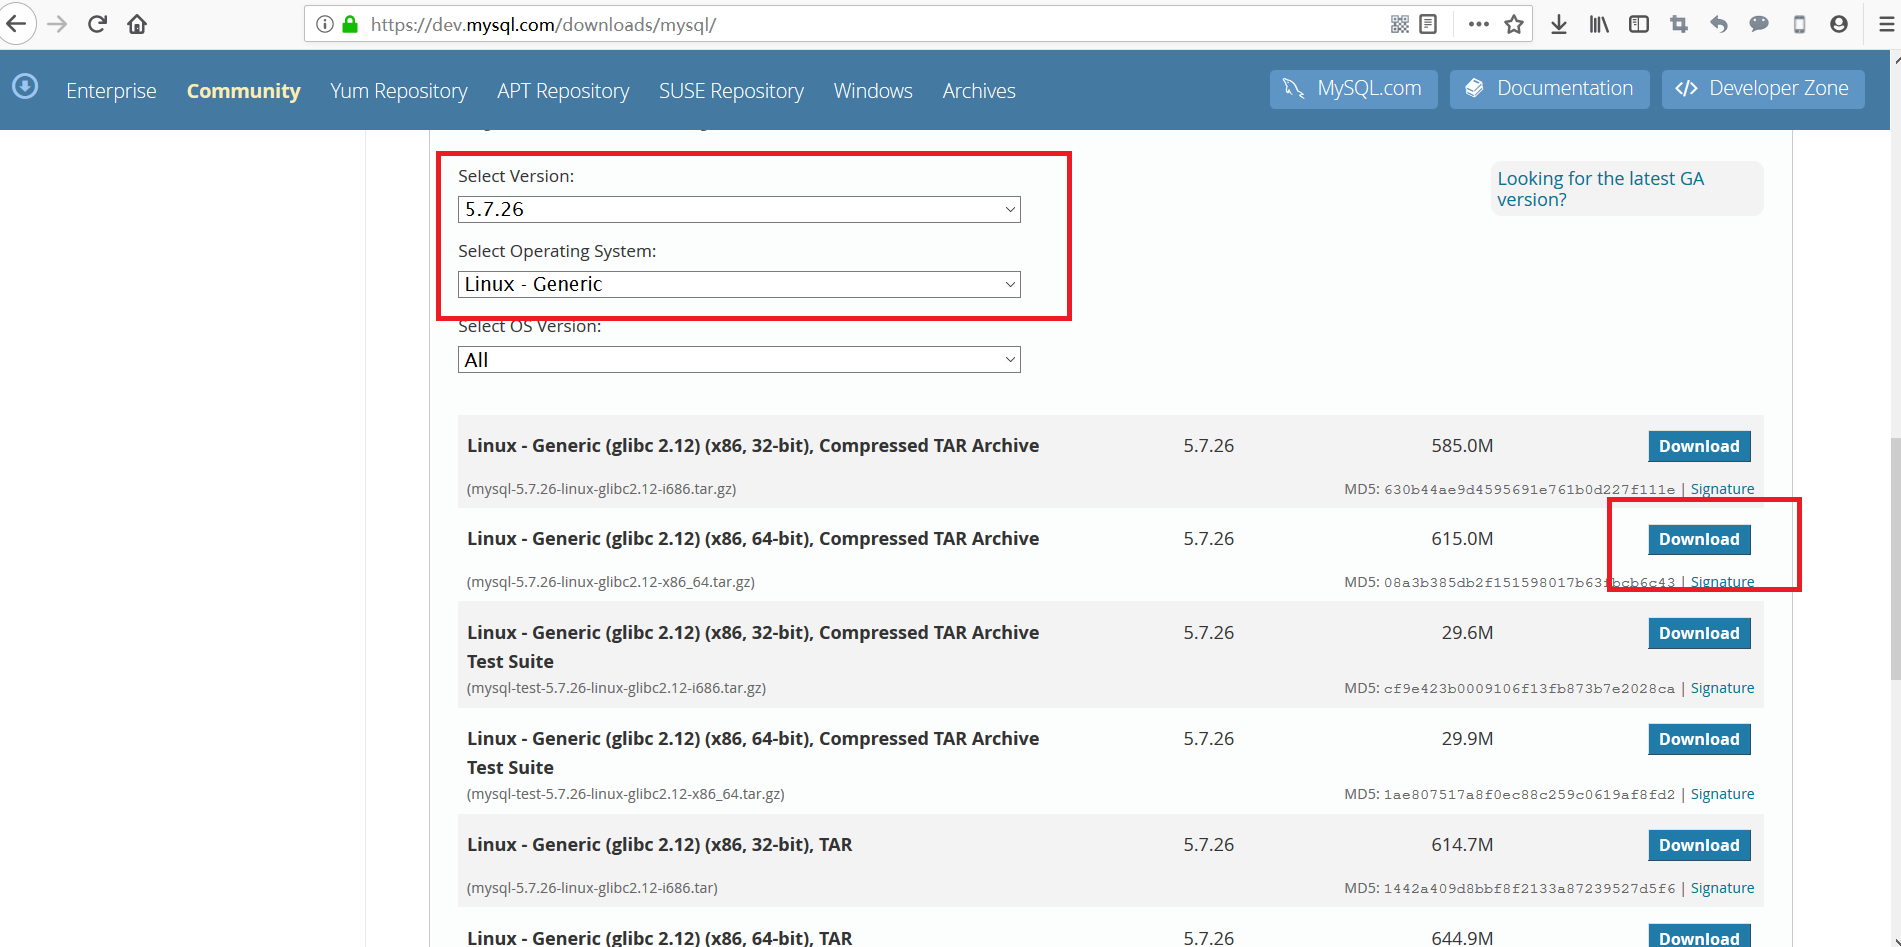
Task: Open the chat bubble icon in toolbar
Action: (1759, 24)
